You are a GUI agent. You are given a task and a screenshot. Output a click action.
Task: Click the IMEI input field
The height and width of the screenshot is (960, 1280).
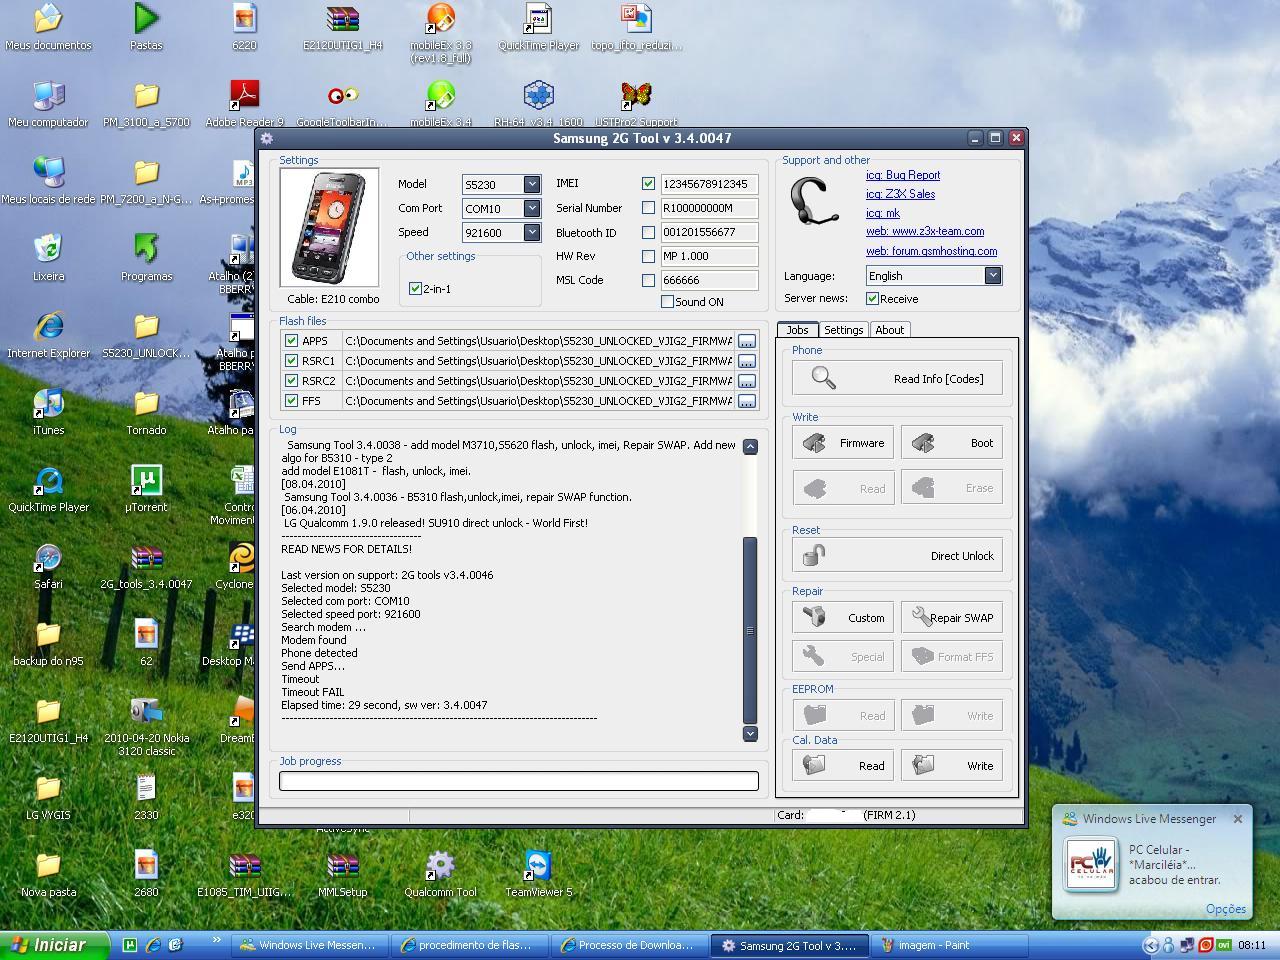709,184
